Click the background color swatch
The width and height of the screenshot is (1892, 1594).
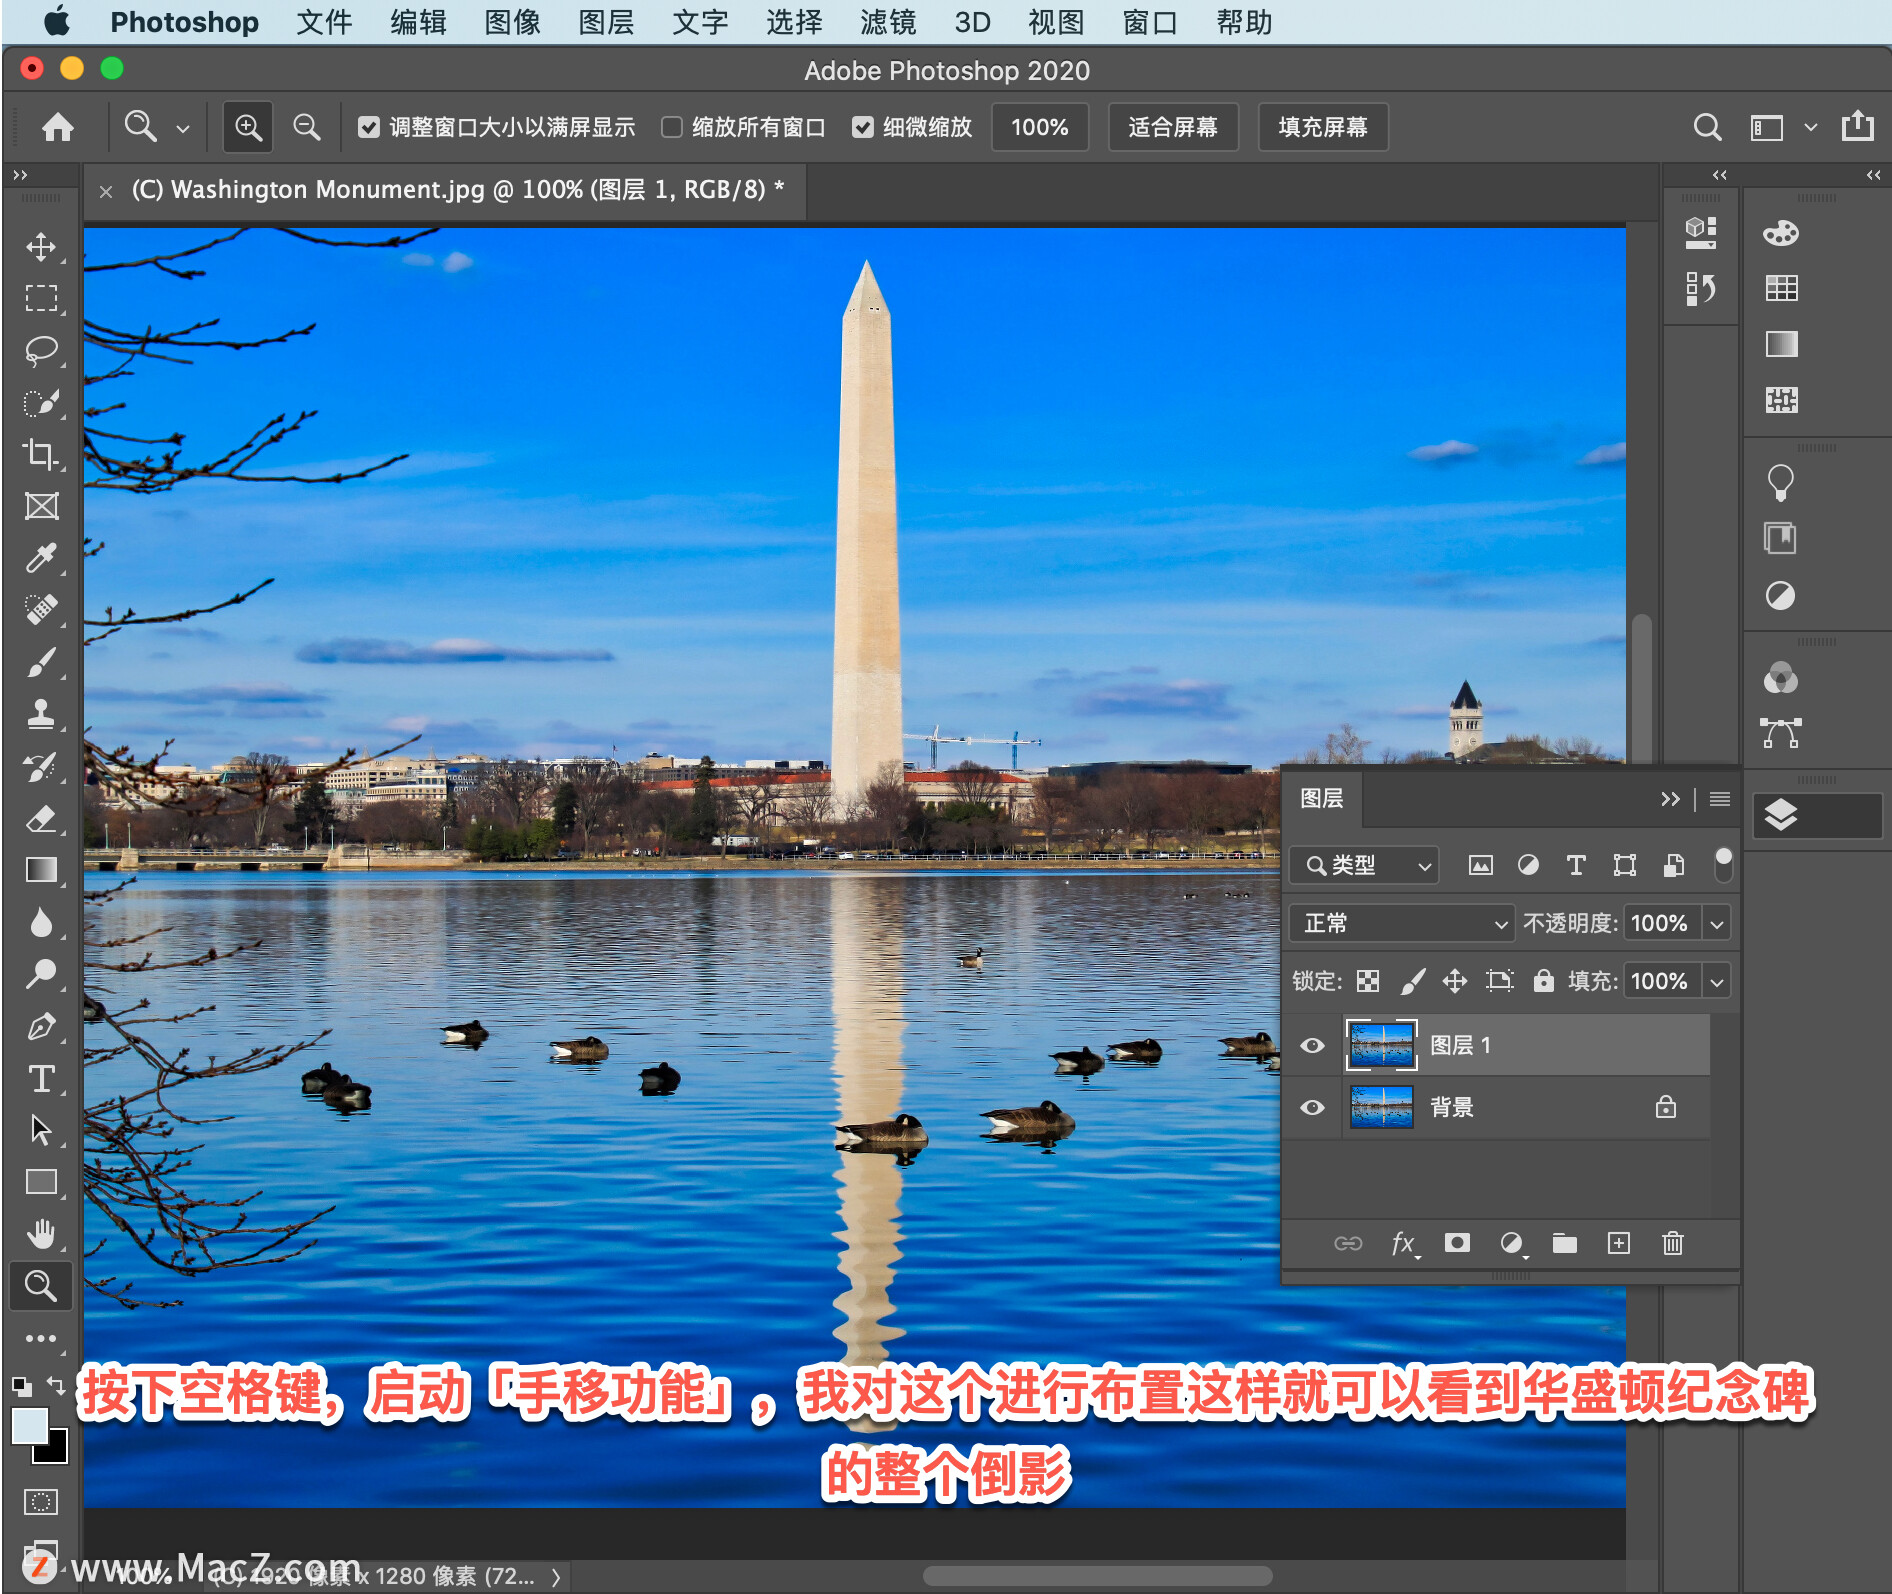click(56, 1452)
